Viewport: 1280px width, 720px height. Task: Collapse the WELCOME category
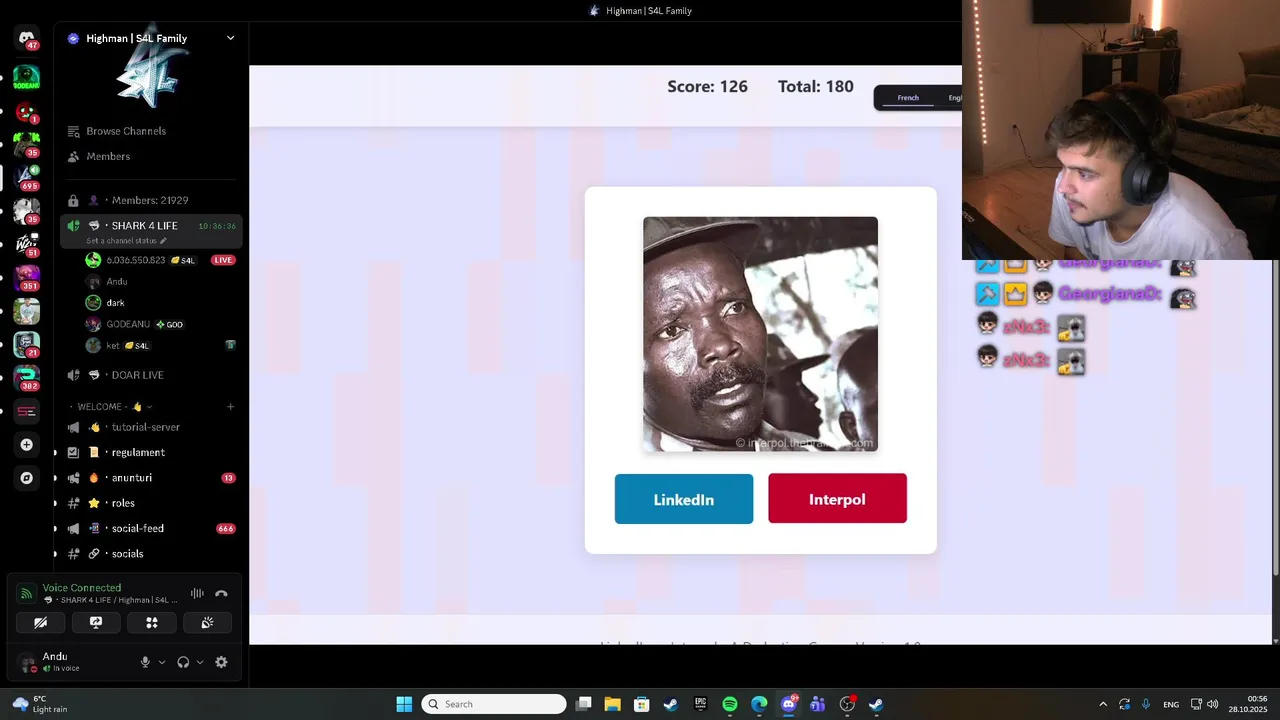pyautogui.click(x=109, y=407)
